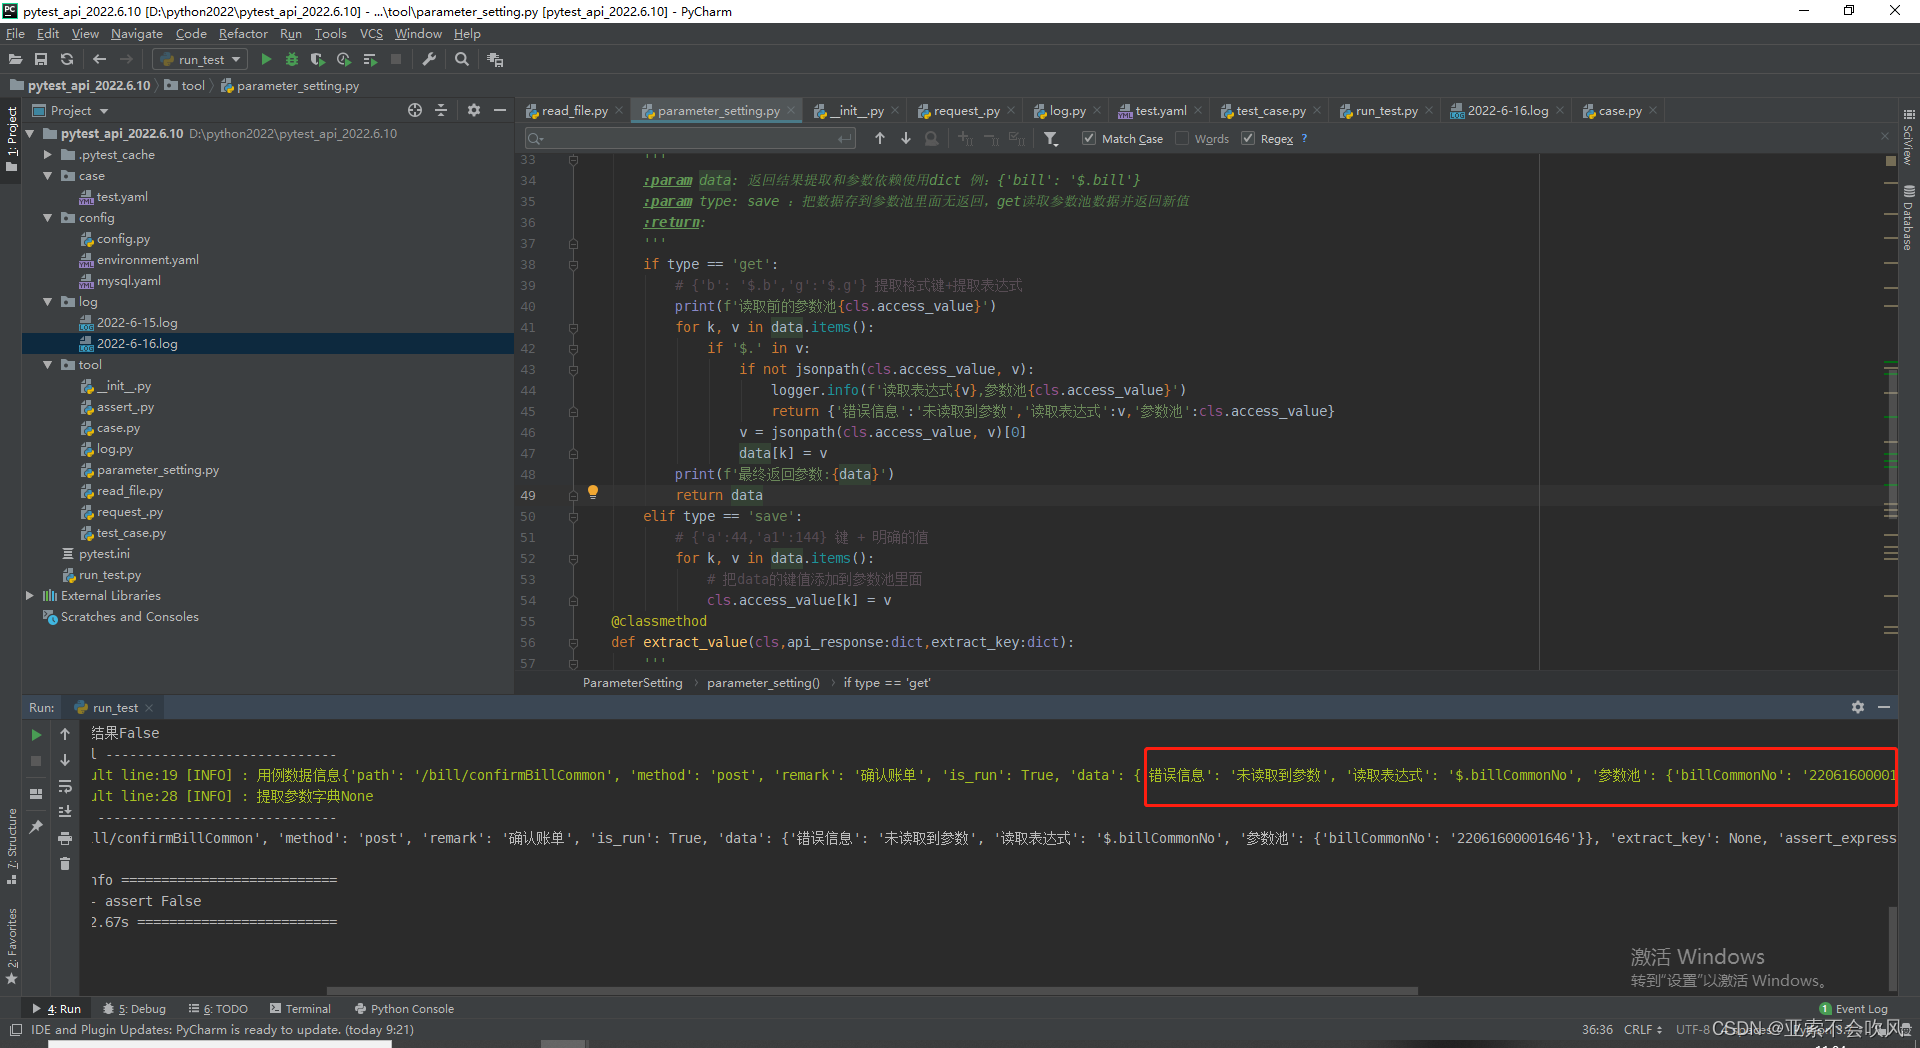The image size is (1920, 1048).
Task: Toggle the Match Case checkbox
Action: 1089,138
